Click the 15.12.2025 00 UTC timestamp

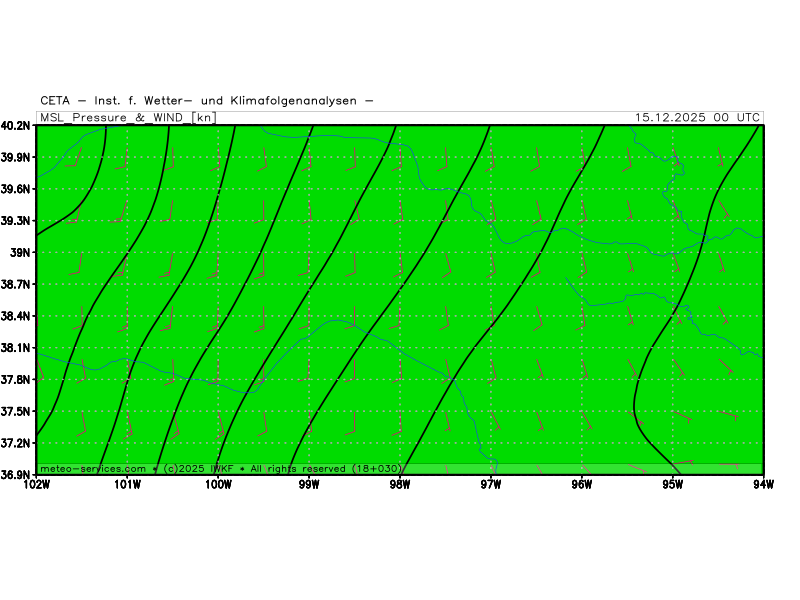coord(698,117)
